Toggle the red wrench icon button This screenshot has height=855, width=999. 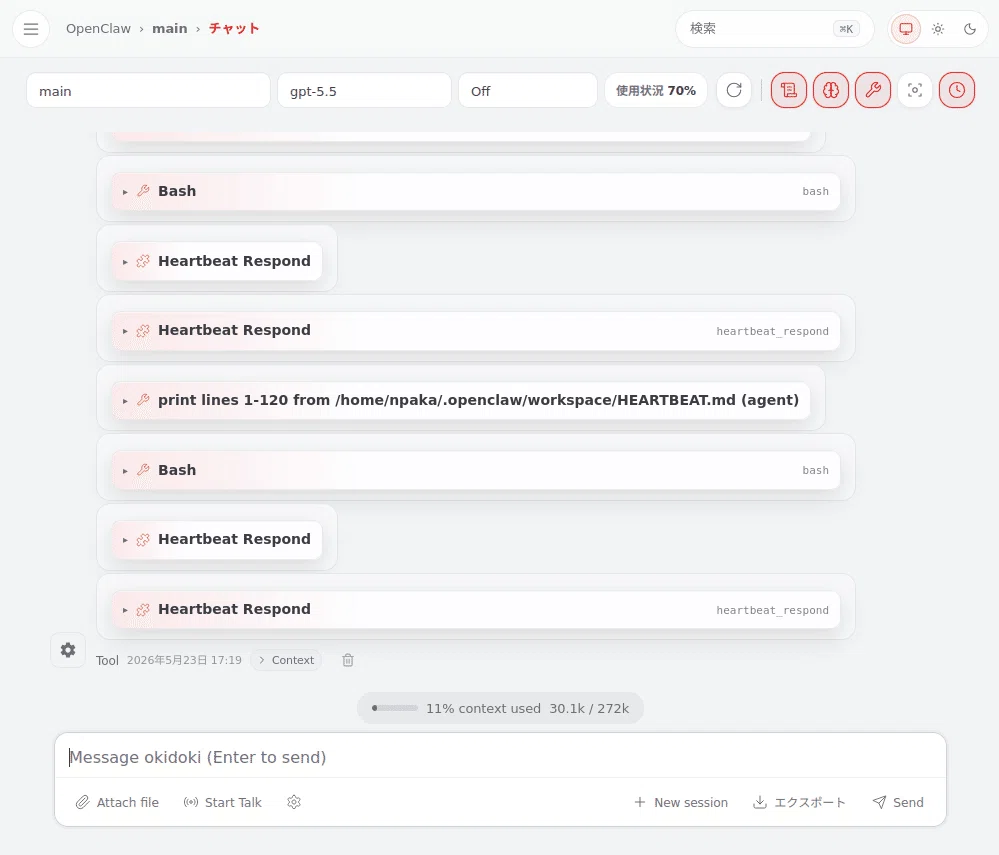[x=873, y=90]
